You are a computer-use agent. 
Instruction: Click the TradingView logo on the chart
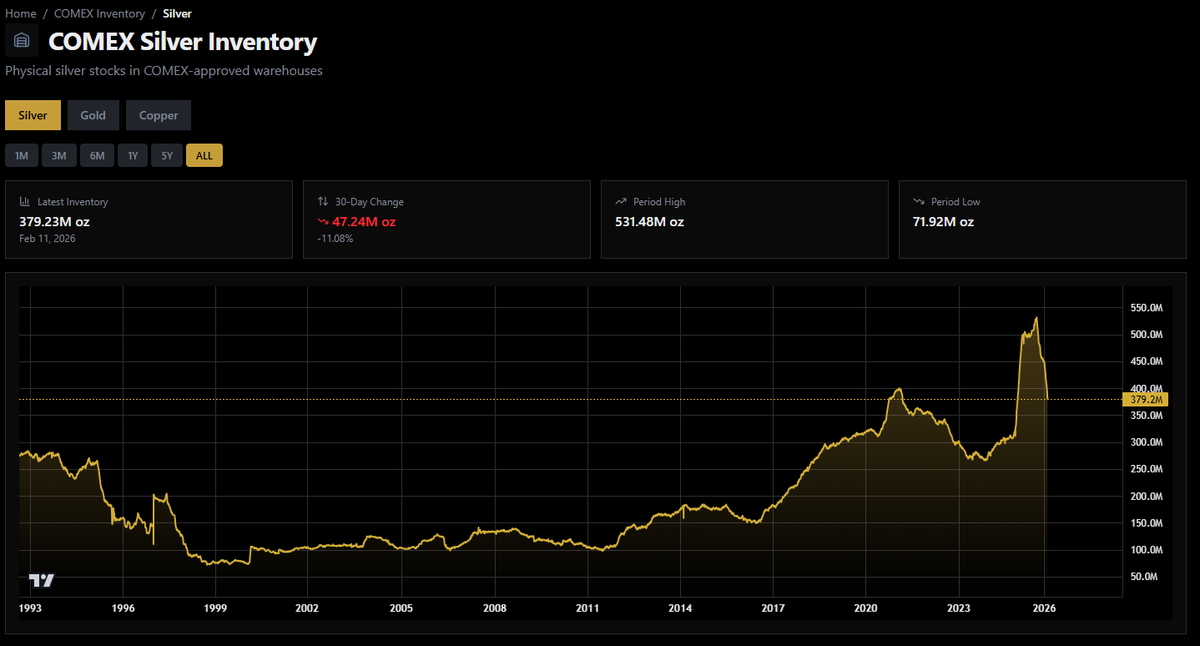pos(41,580)
